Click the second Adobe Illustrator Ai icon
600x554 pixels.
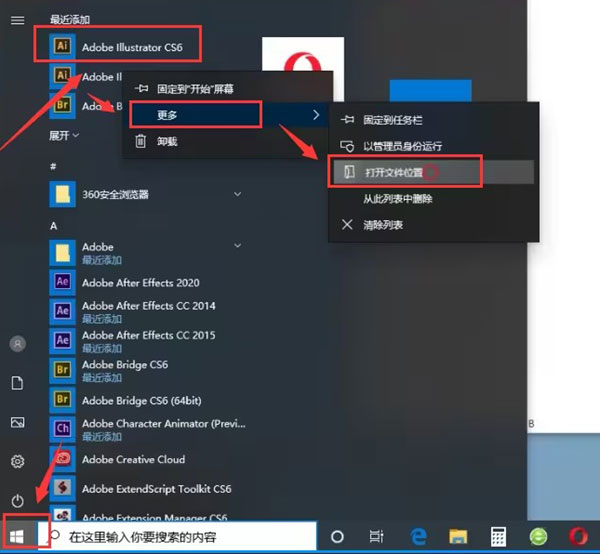pos(62,75)
